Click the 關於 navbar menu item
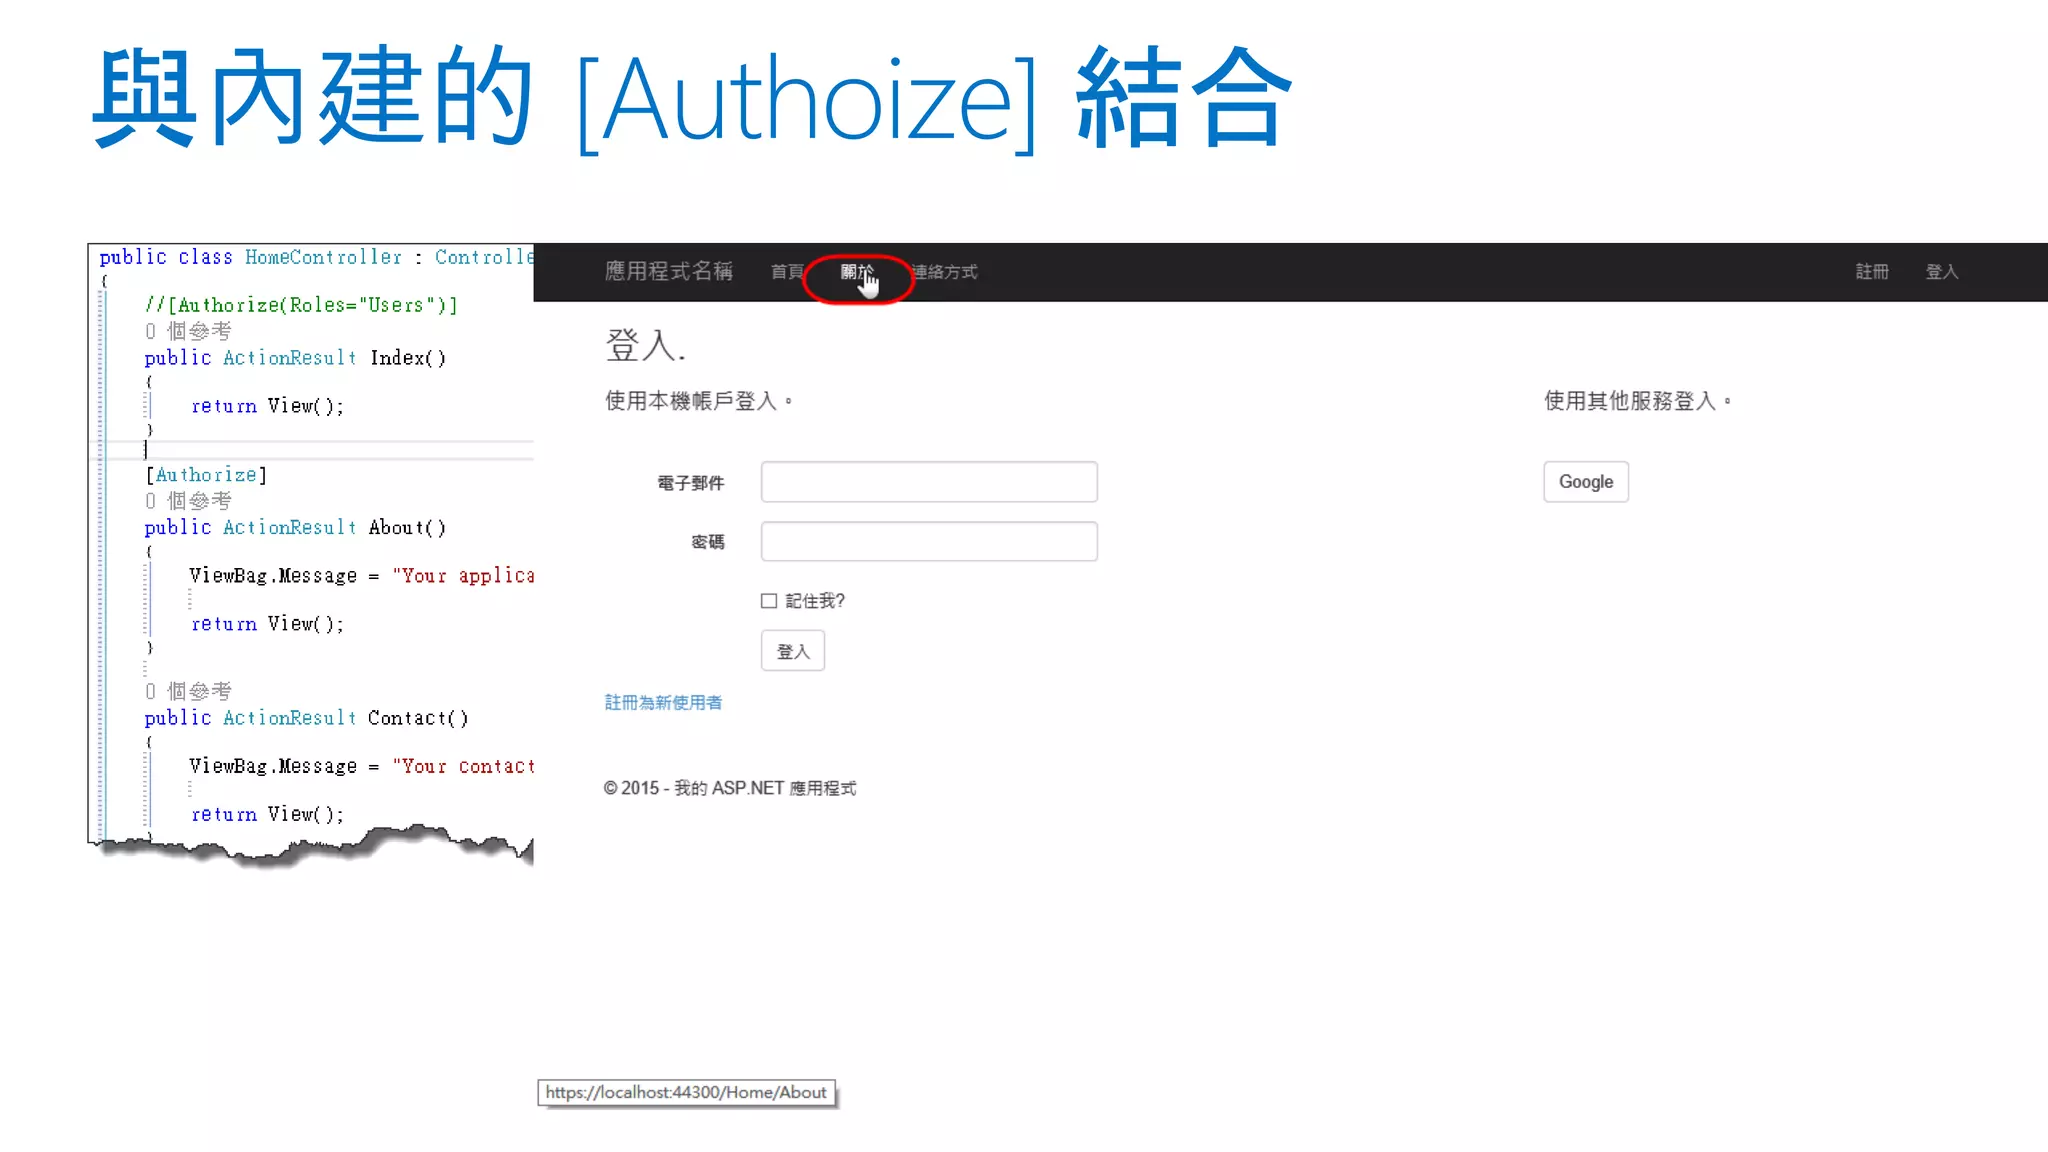 click(856, 272)
